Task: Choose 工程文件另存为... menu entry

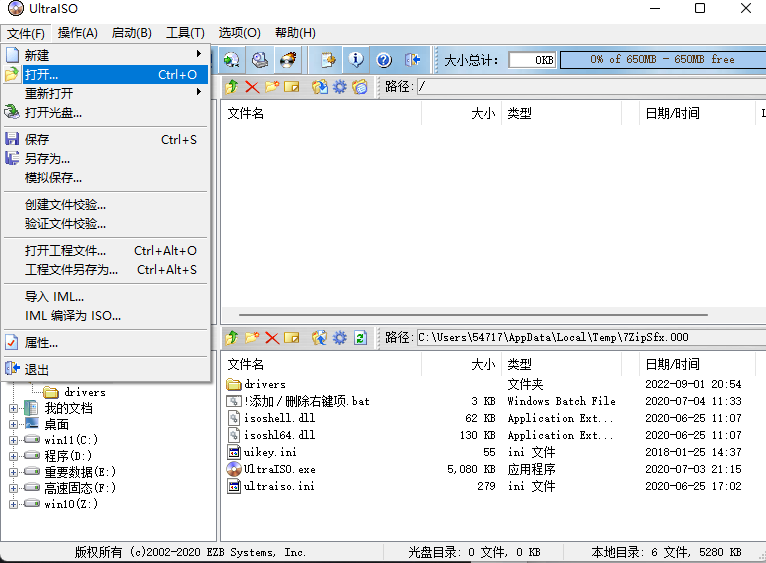Action: pyautogui.click(x=106, y=270)
